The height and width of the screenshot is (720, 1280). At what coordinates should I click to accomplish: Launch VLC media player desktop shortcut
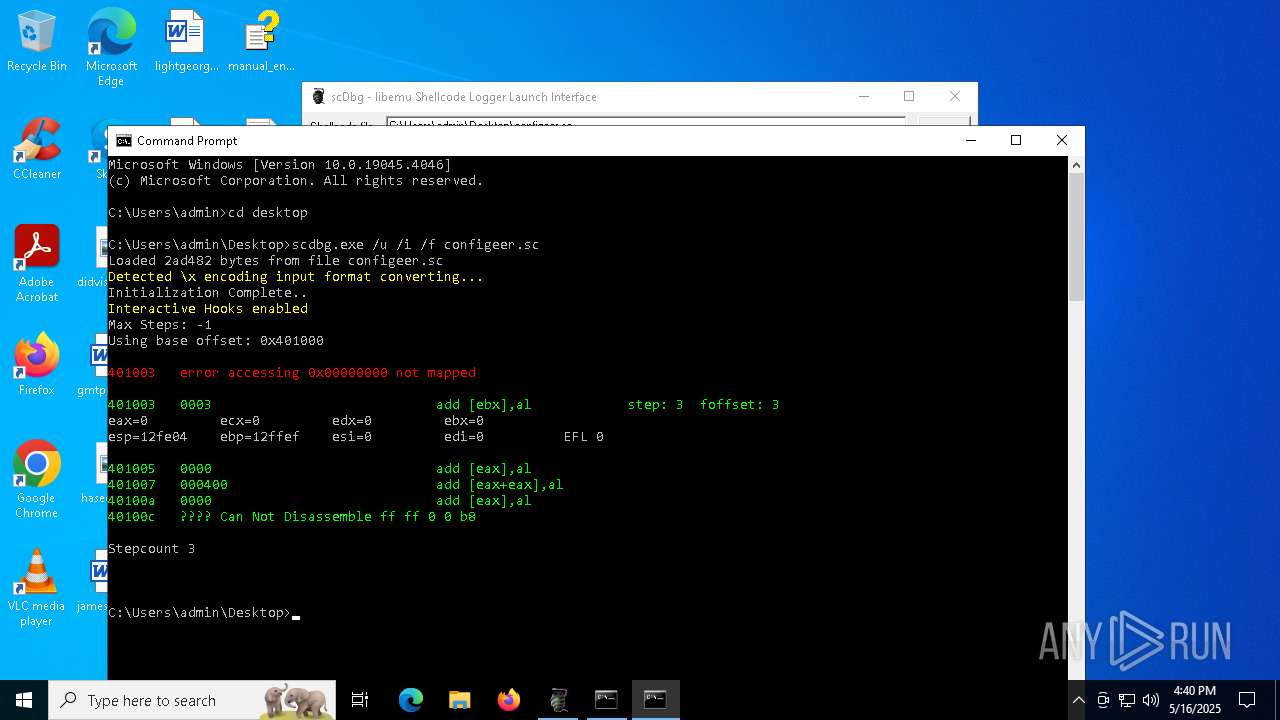(x=37, y=587)
